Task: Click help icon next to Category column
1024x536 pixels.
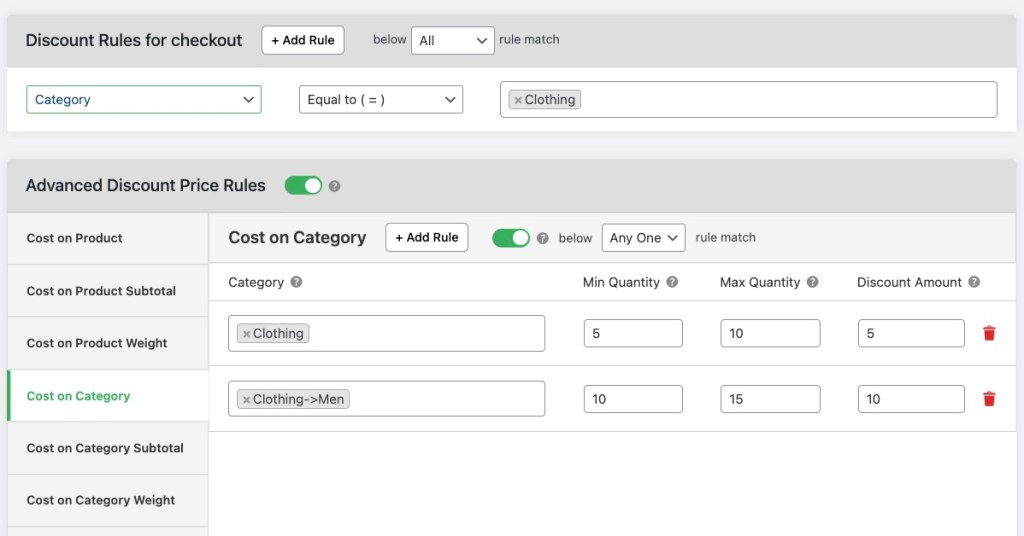Action: point(297,283)
